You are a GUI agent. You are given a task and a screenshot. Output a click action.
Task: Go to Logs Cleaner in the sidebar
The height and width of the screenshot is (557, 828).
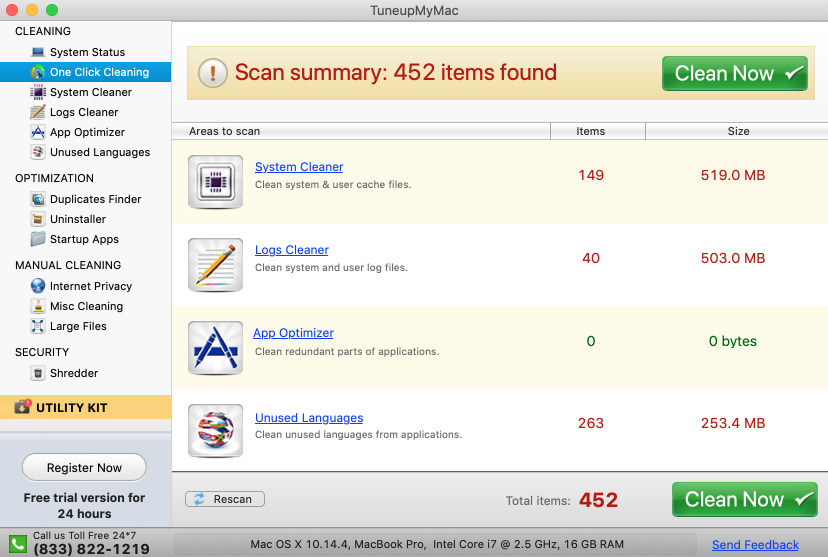86,112
